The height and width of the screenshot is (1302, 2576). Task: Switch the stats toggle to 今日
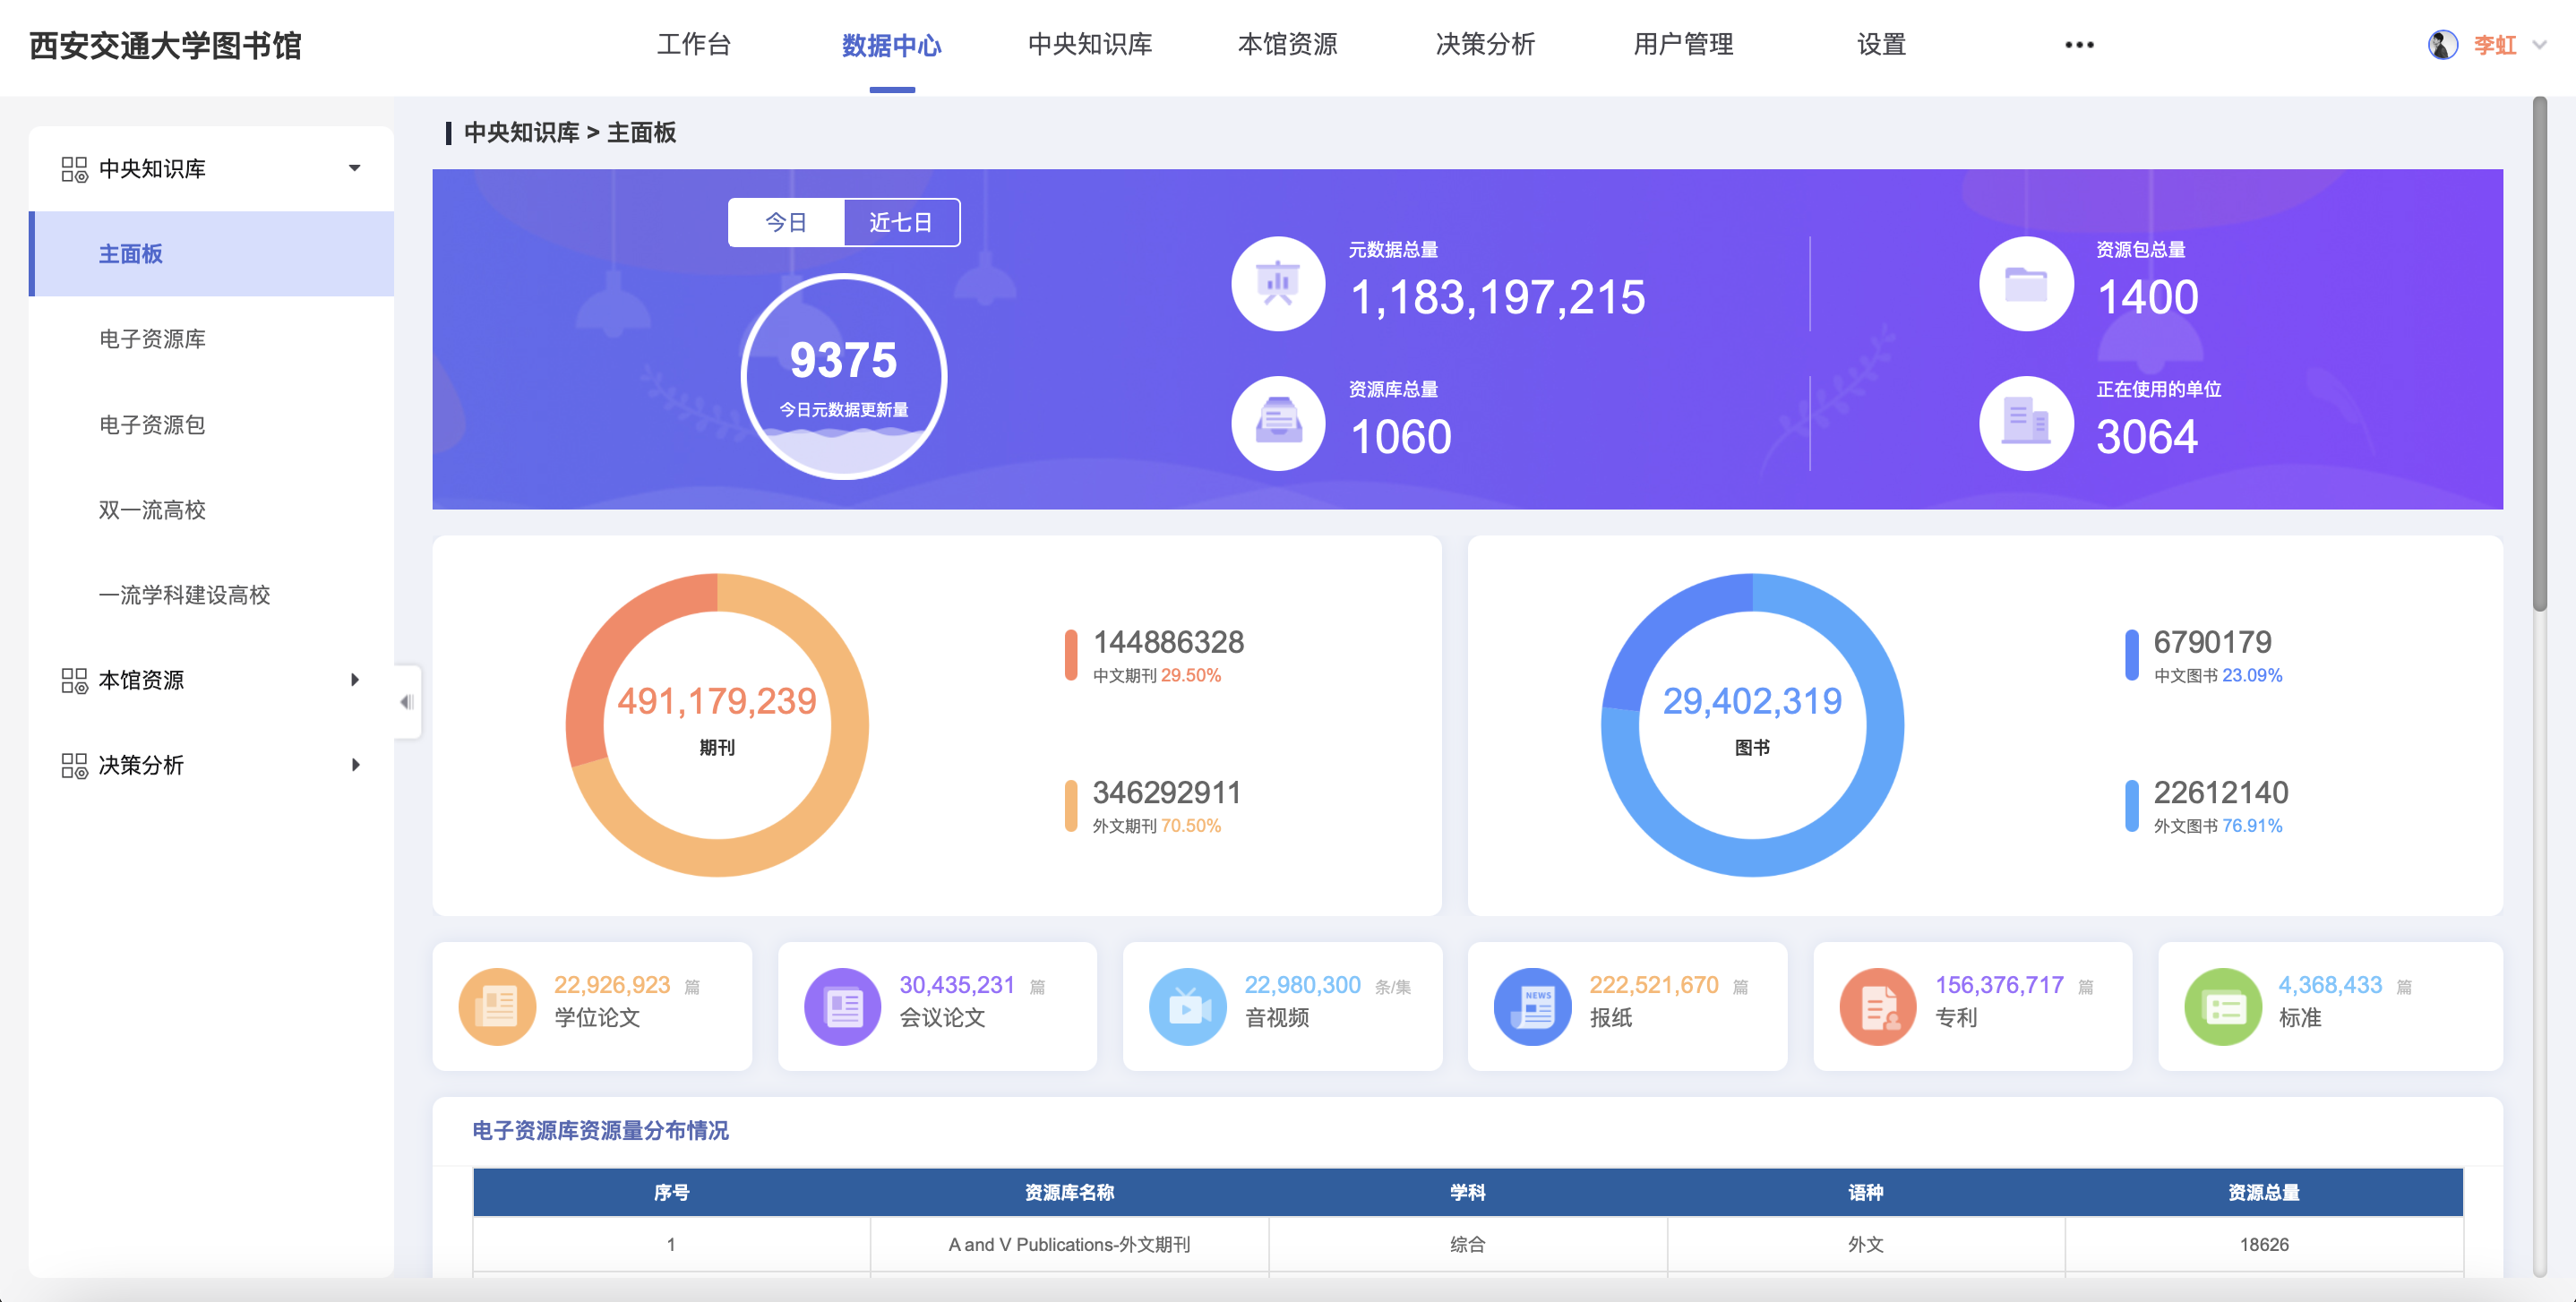(x=786, y=222)
